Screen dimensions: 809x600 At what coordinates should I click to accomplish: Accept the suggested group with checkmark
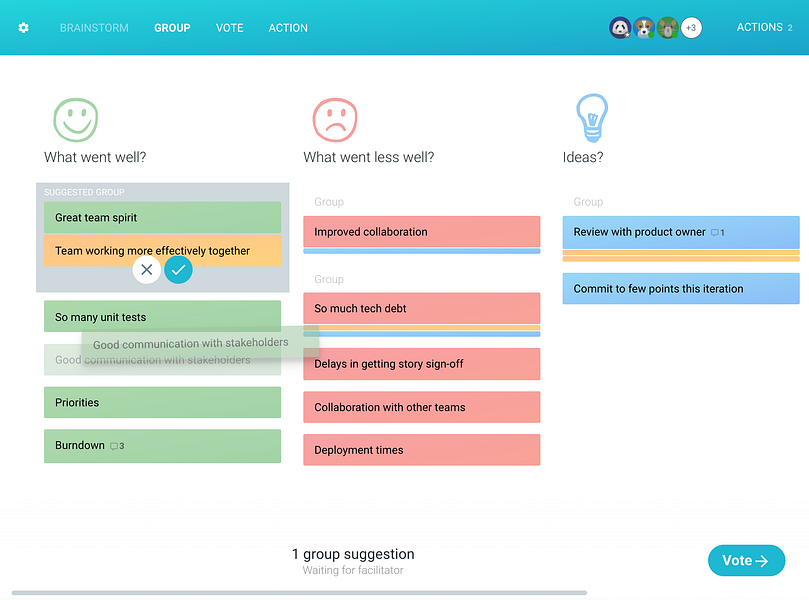179,269
